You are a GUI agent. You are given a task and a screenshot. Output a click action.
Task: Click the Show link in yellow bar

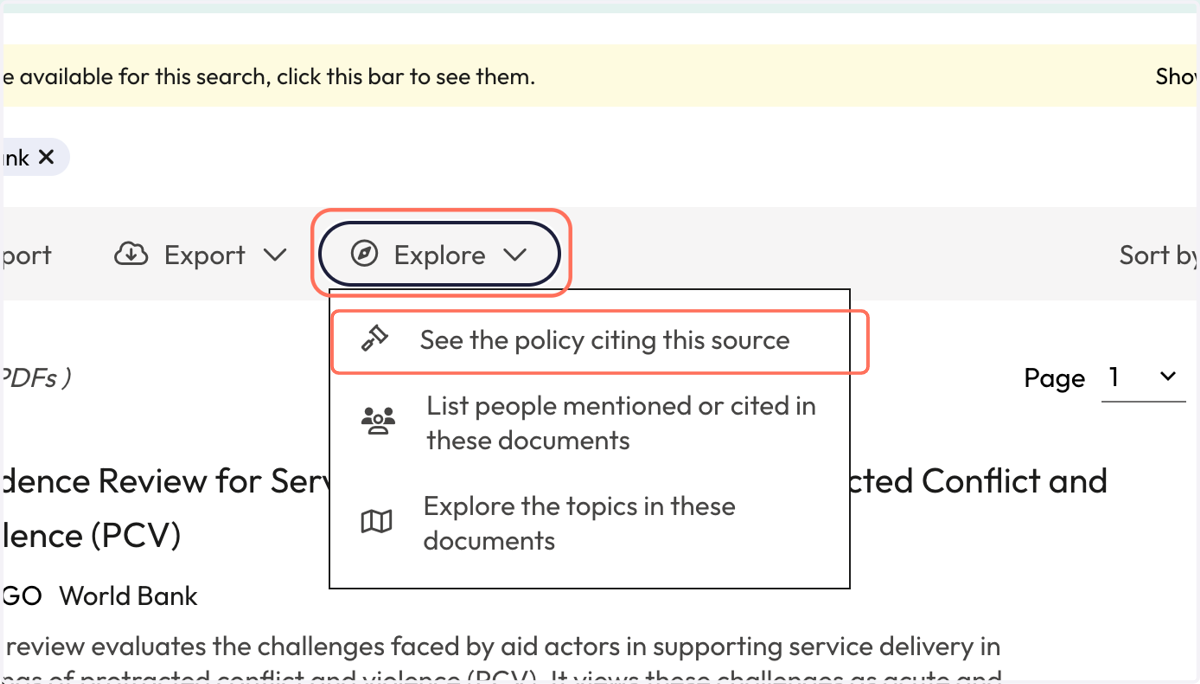click(x=1177, y=76)
